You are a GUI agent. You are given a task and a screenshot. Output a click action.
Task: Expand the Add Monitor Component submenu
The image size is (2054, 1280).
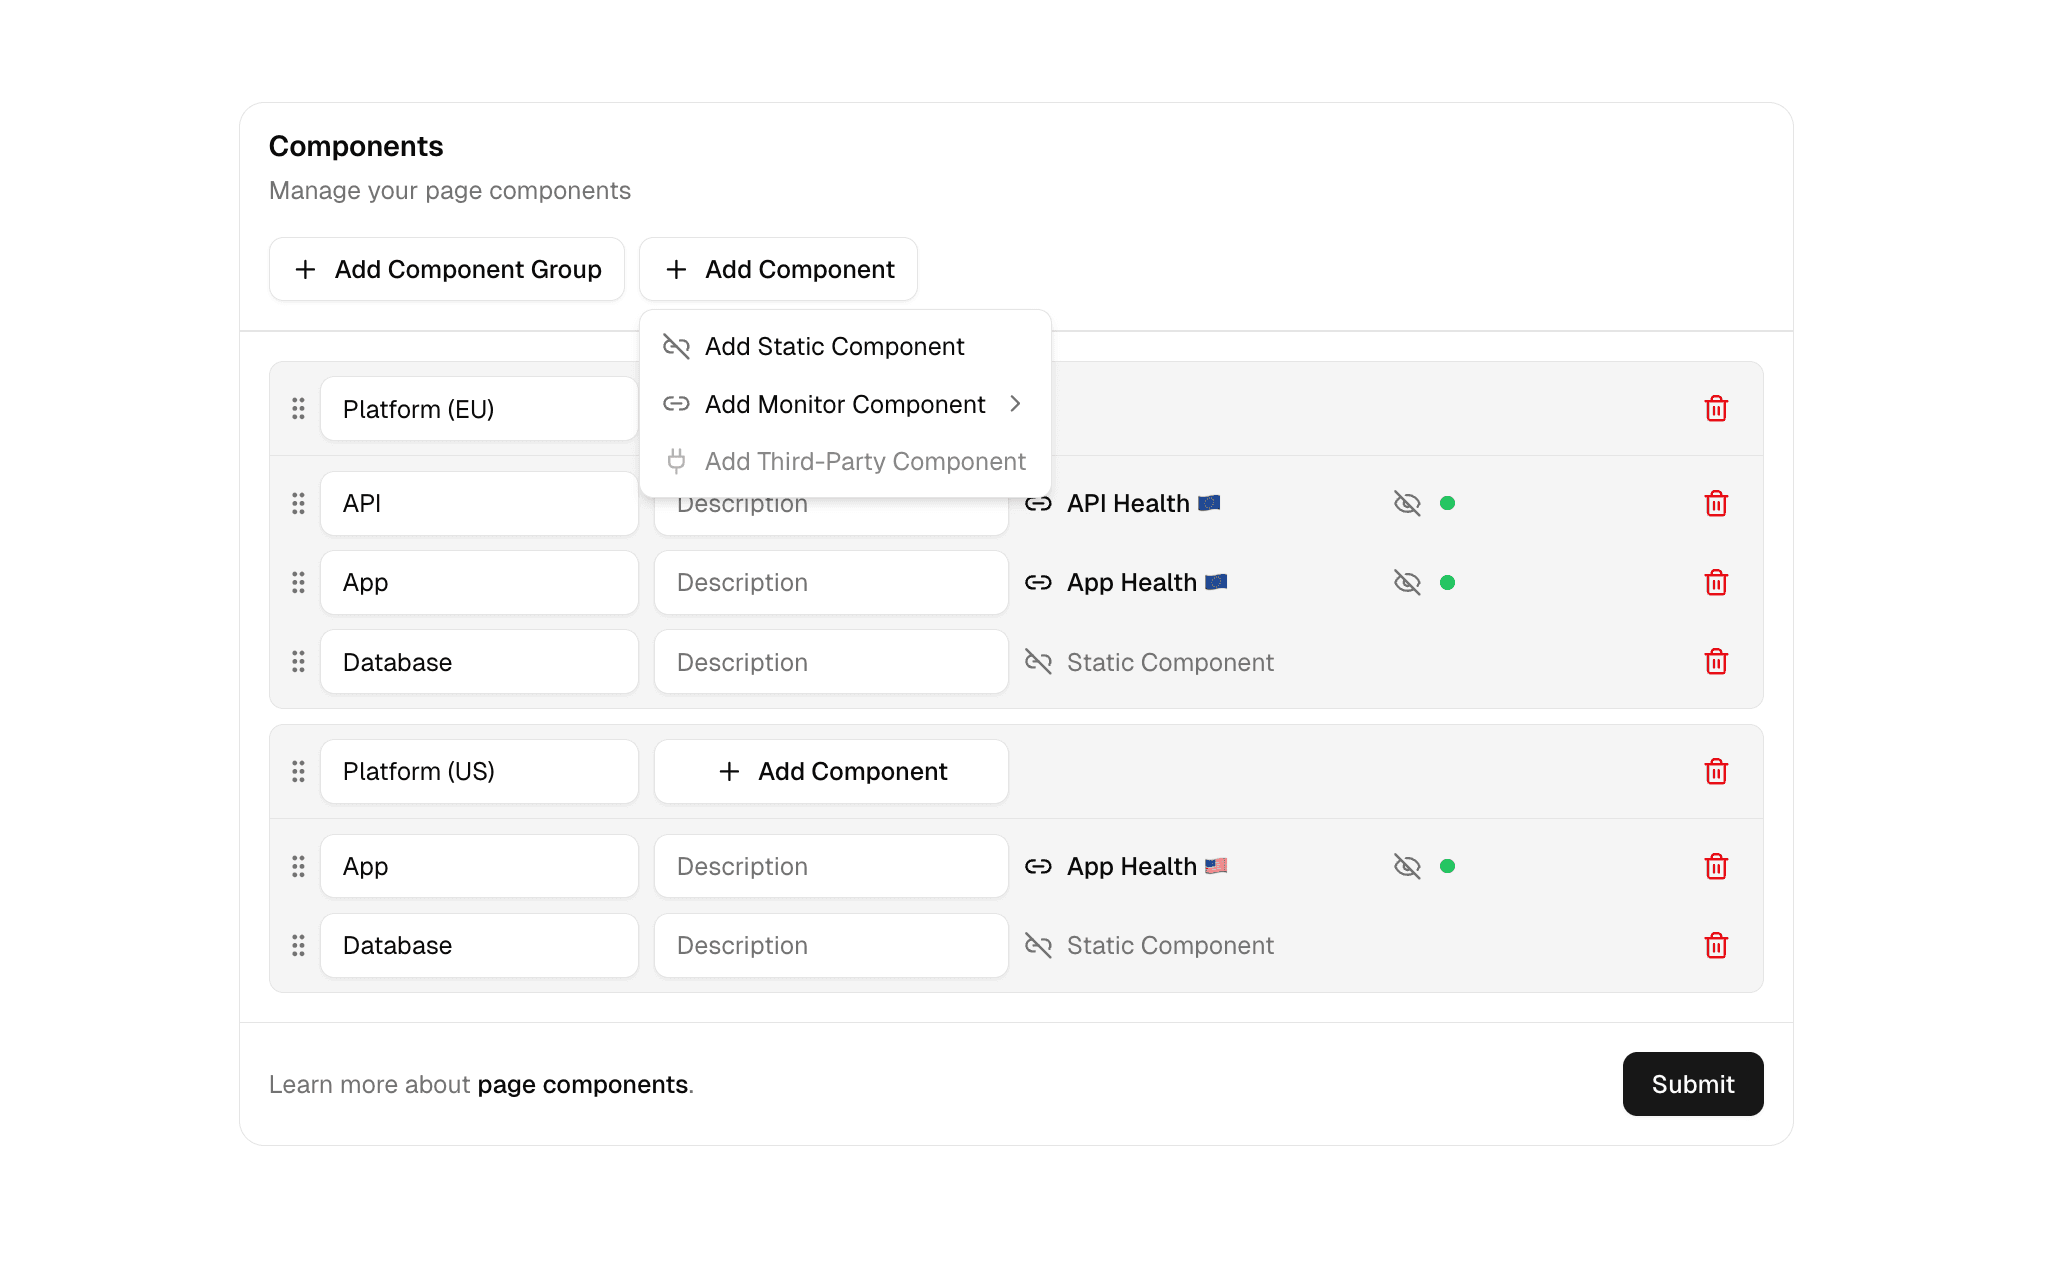[1016, 404]
